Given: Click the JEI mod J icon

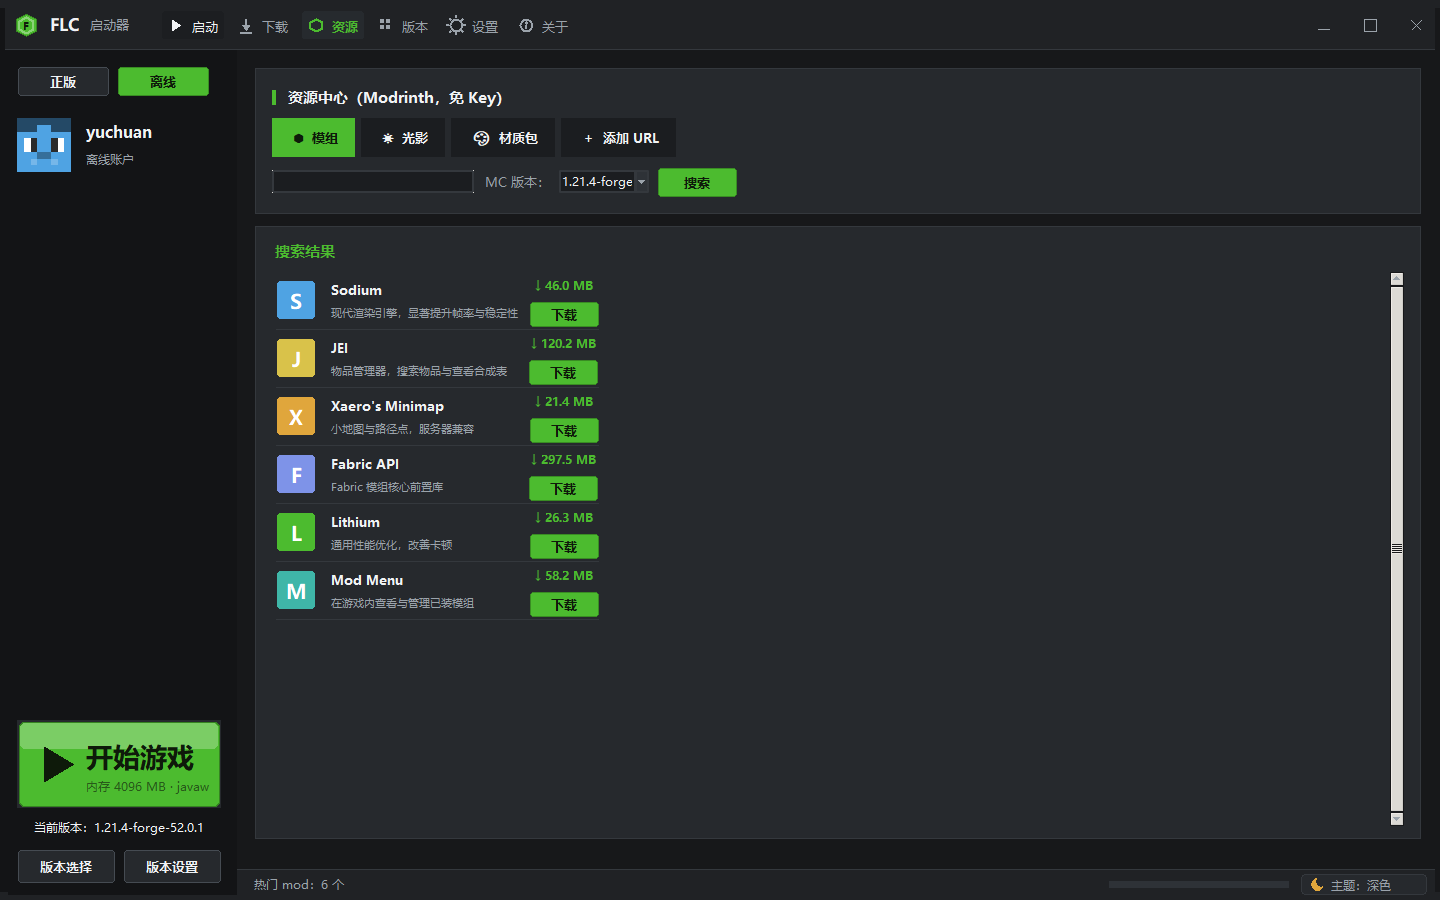Looking at the screenshot, I should point(296,358).
